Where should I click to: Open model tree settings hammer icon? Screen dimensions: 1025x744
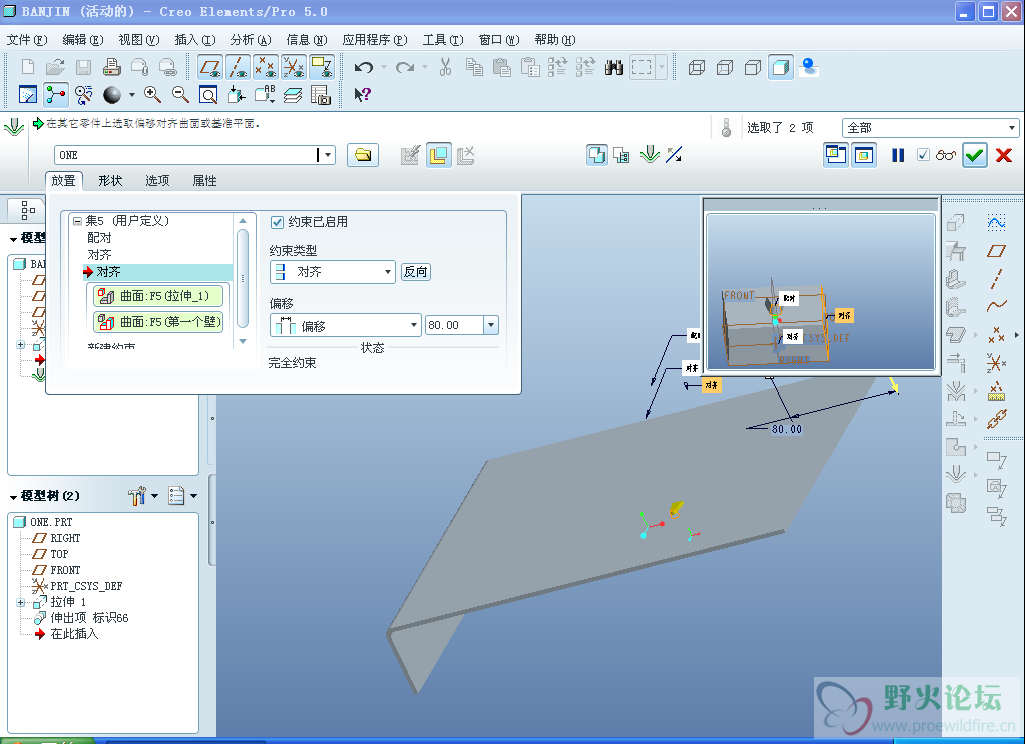point(137,496)
